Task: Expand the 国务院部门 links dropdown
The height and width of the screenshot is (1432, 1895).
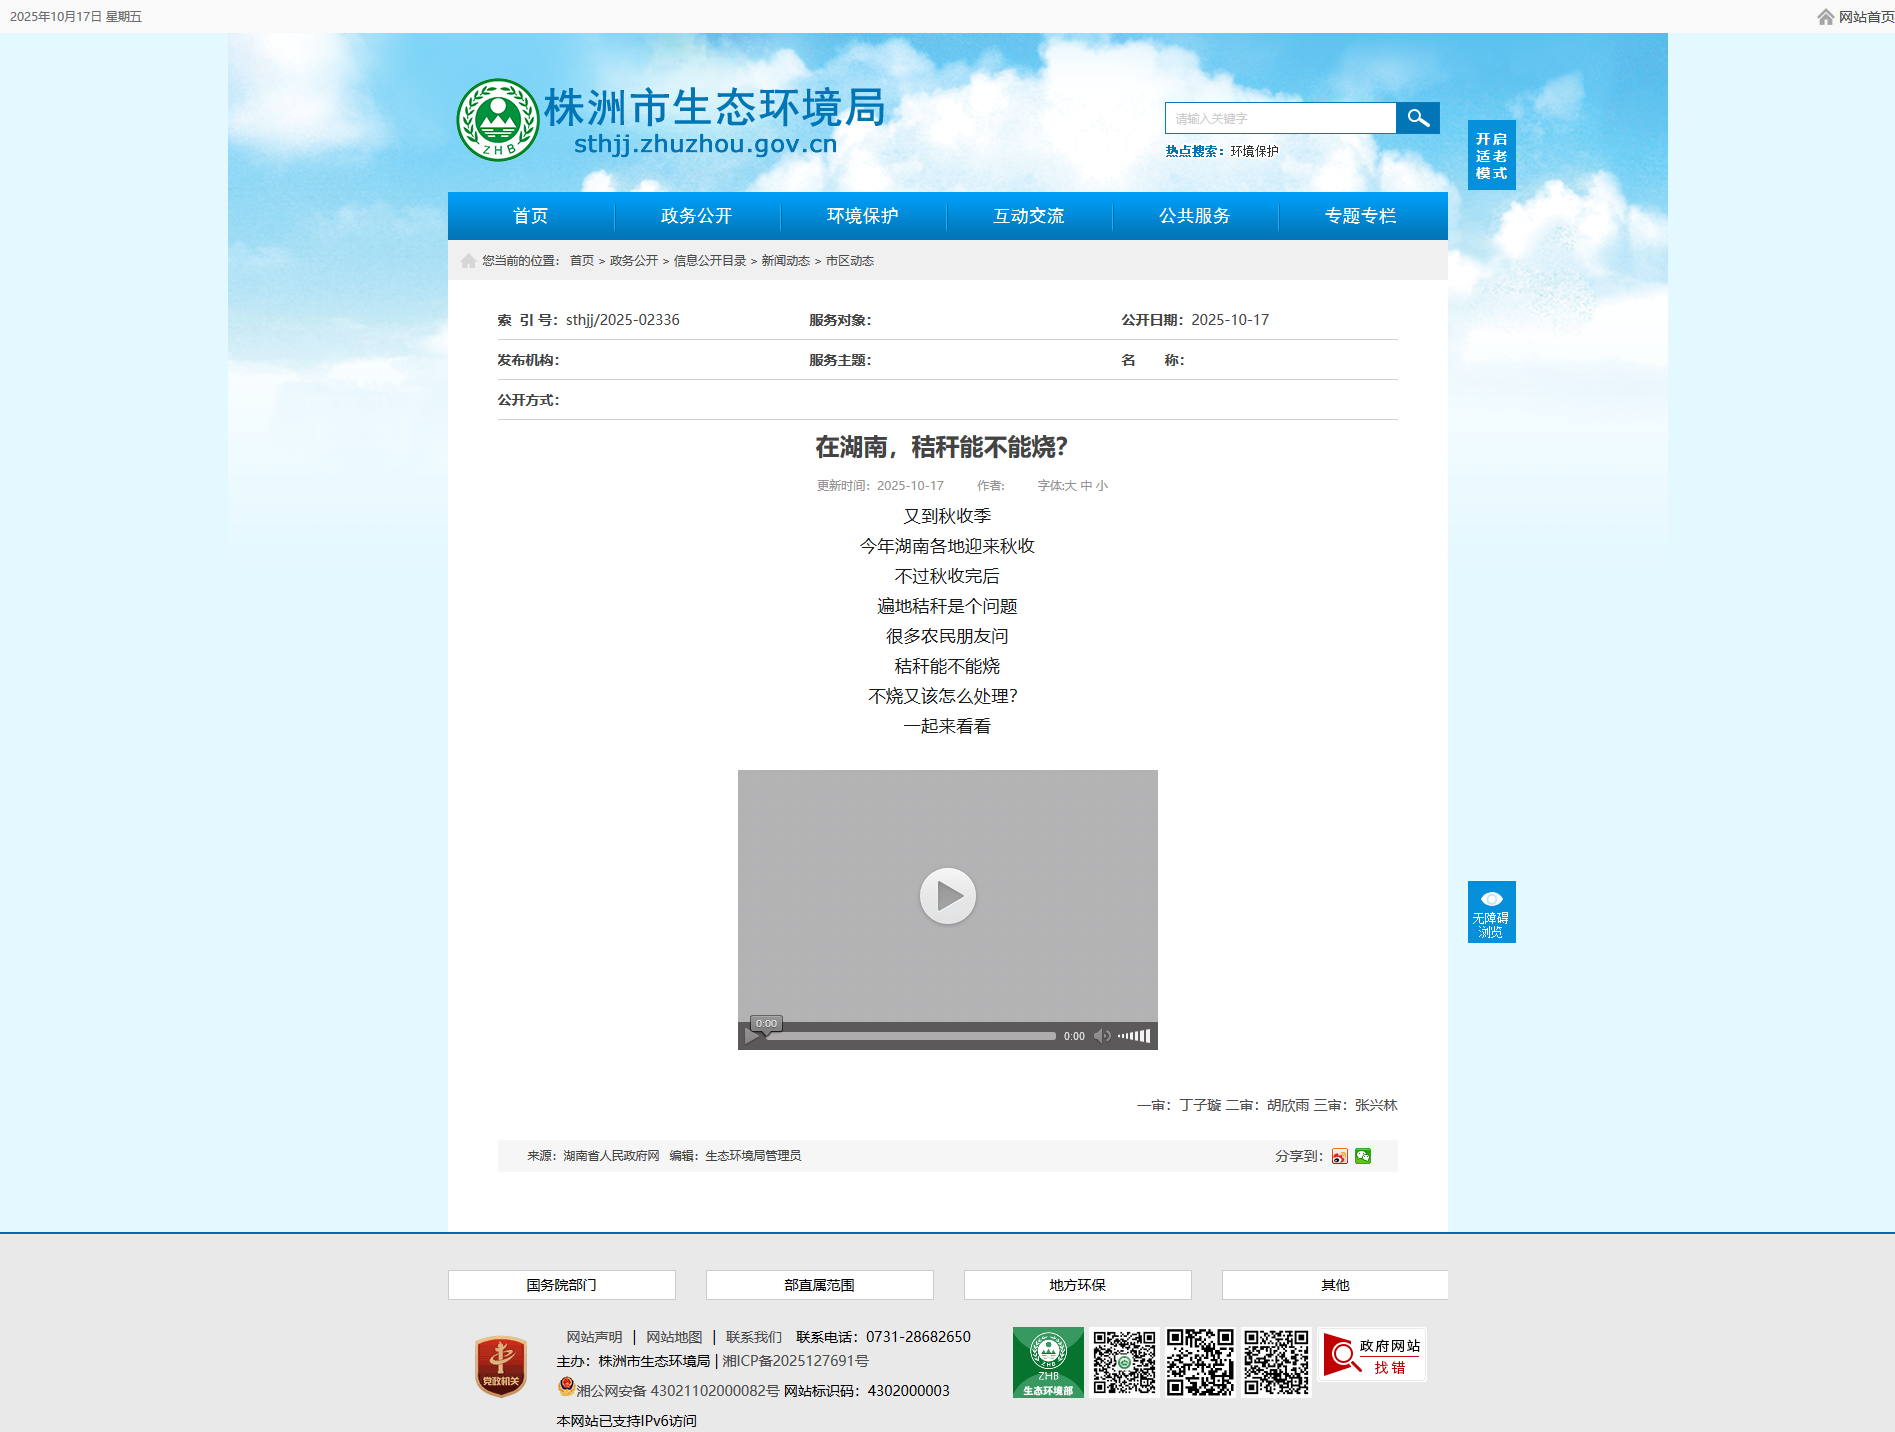Action: click(x=561, y=1285)
